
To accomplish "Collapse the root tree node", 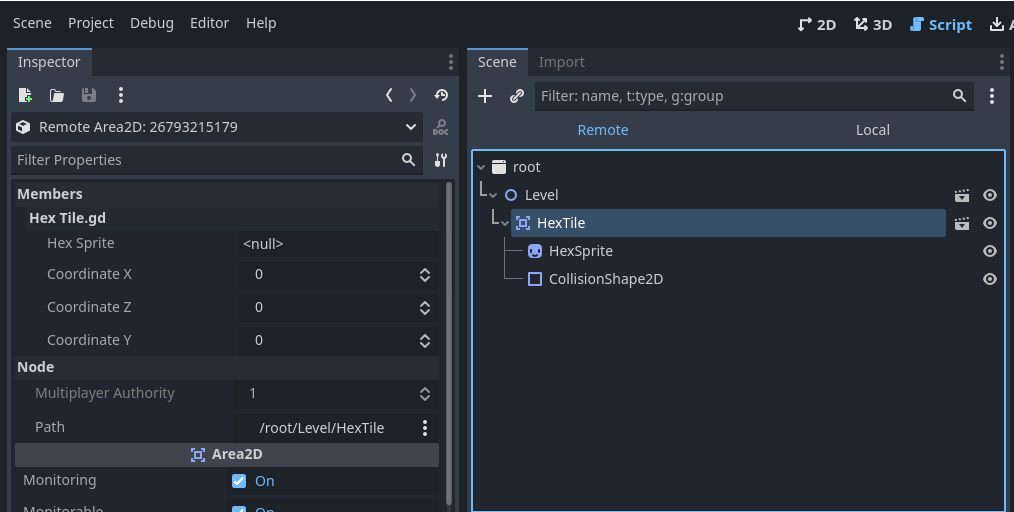I will (x=481, y=167).
